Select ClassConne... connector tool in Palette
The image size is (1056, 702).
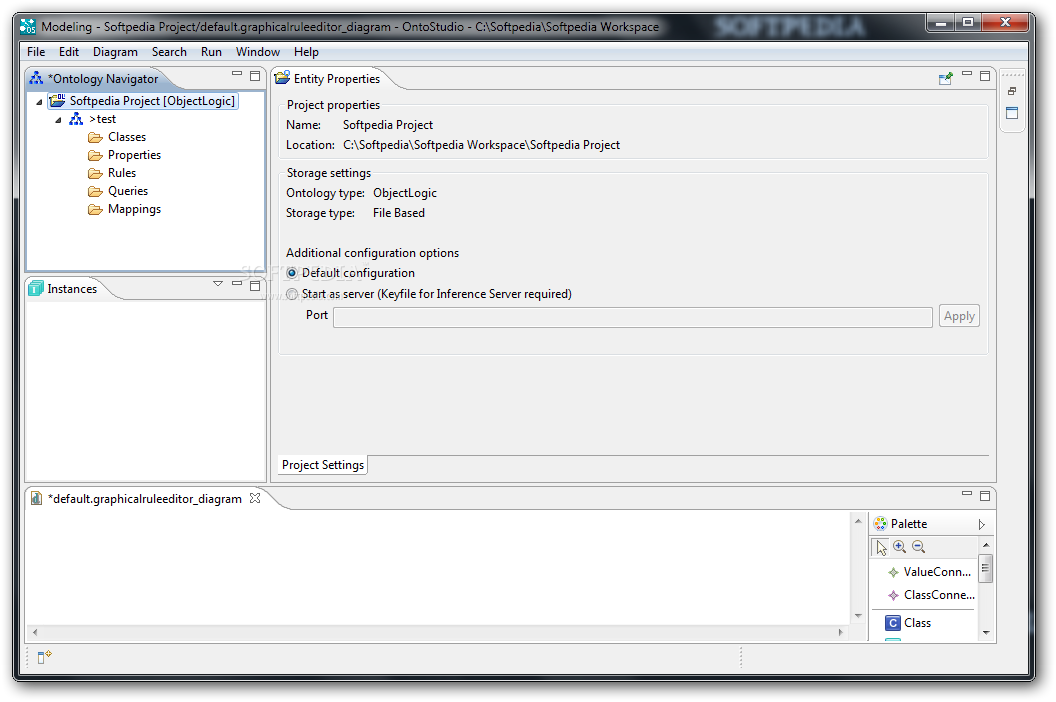click(929, 596)
